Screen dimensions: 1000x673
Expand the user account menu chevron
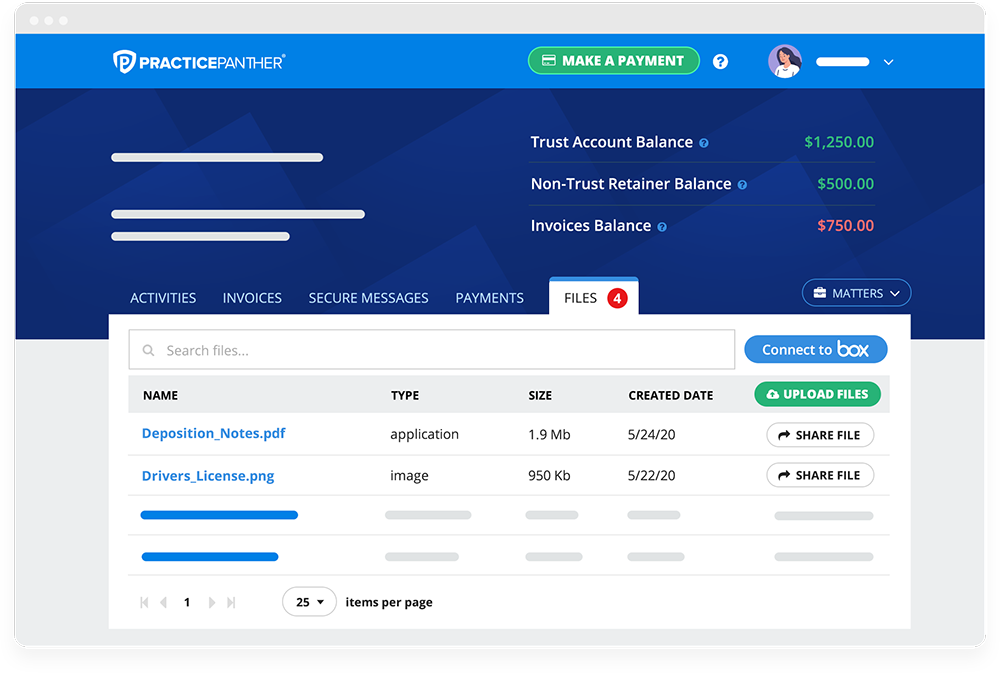888,62
